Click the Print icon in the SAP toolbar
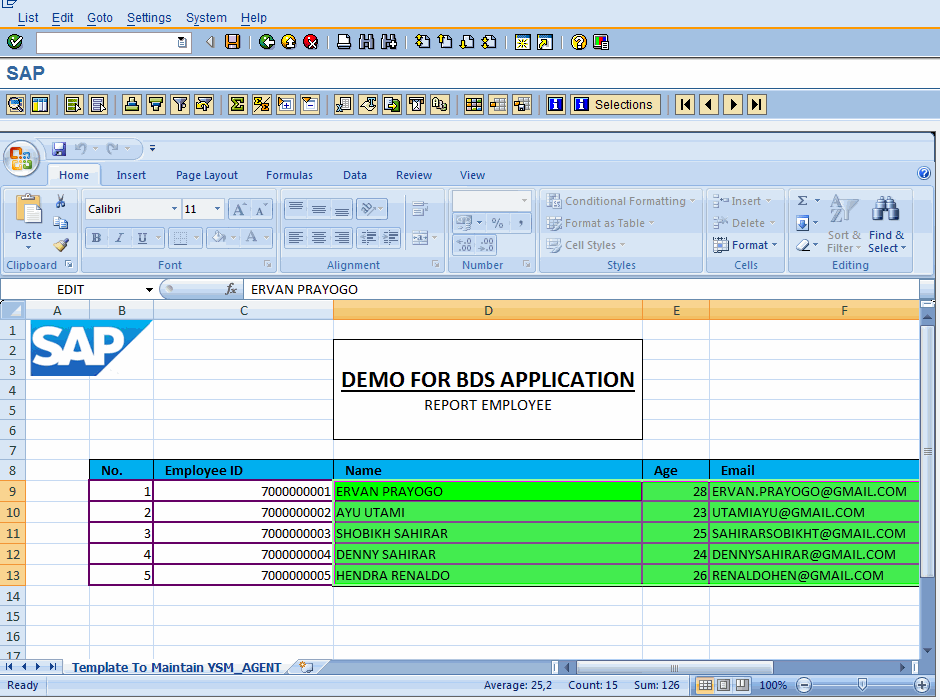The height and width of the screenshot is (700, 940). tap(344, 42)
